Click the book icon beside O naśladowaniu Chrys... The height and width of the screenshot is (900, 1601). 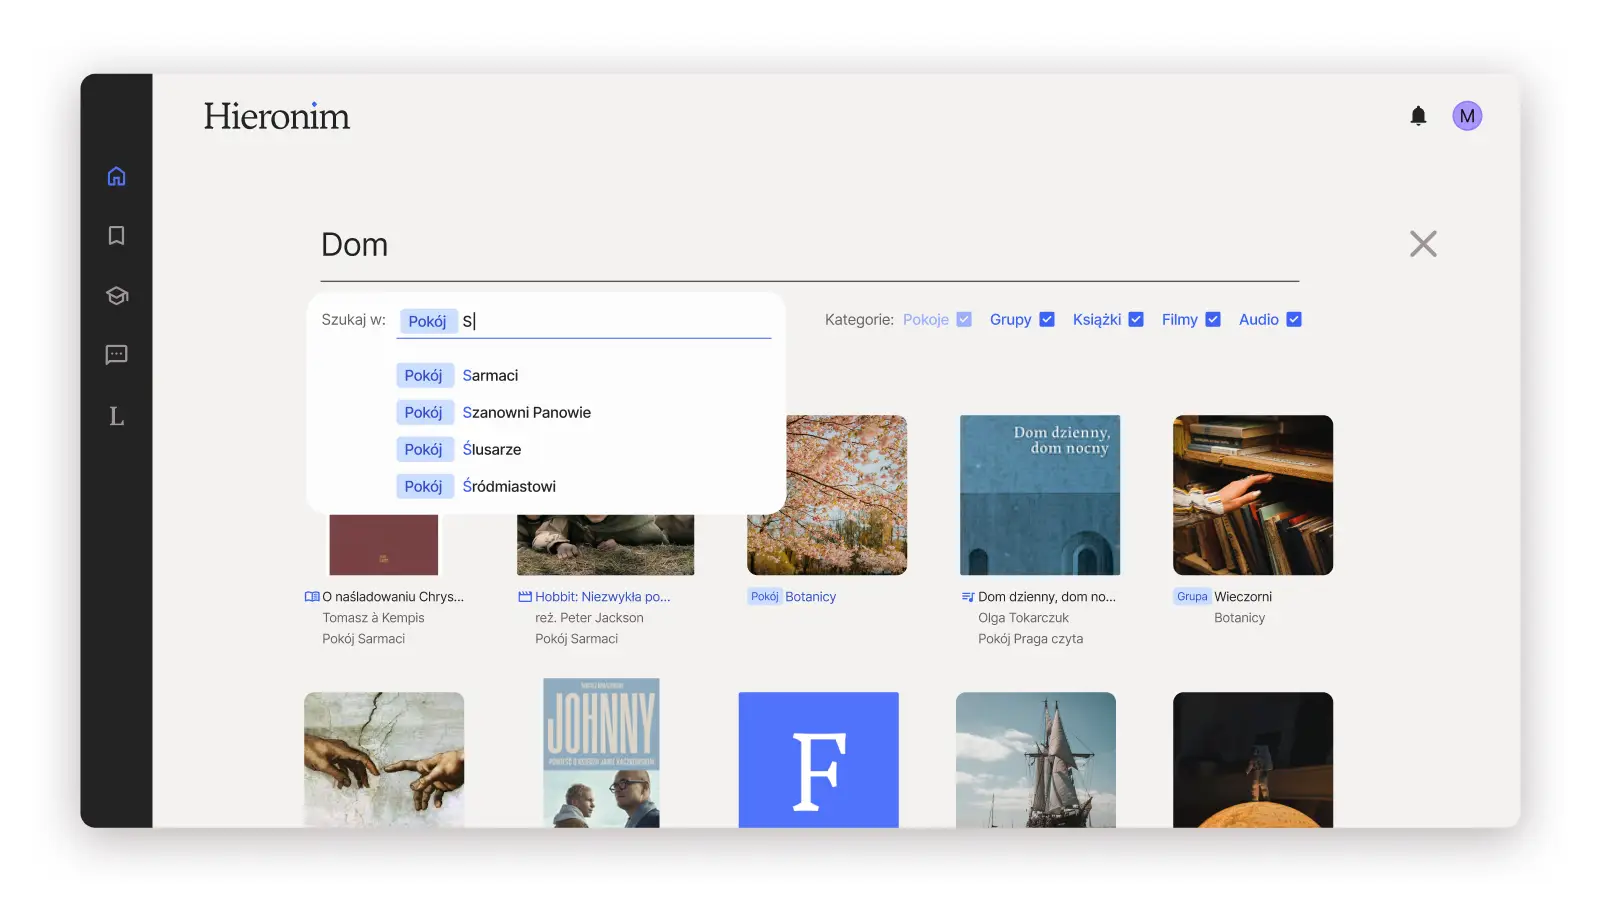pyautogui.click(x=312, y=597)
